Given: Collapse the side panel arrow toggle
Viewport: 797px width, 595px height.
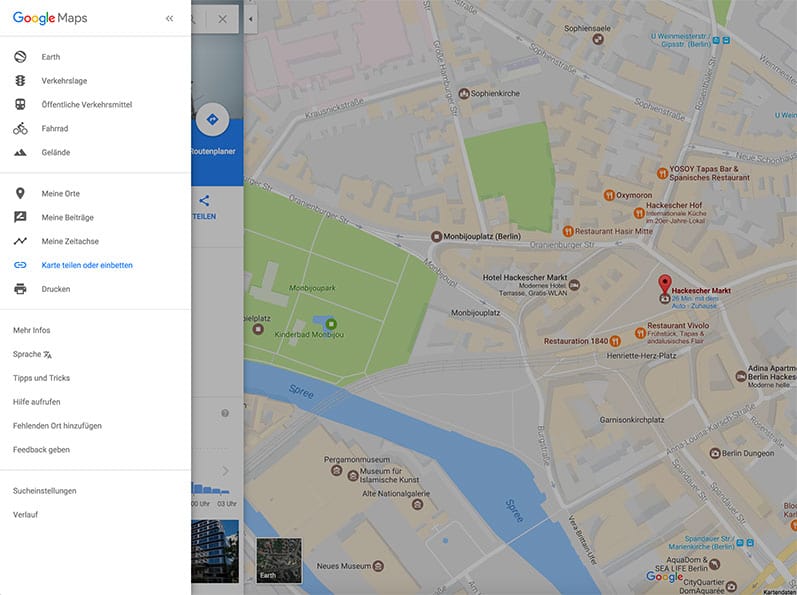Looking at the screenshot, I should tap(250, 19).
